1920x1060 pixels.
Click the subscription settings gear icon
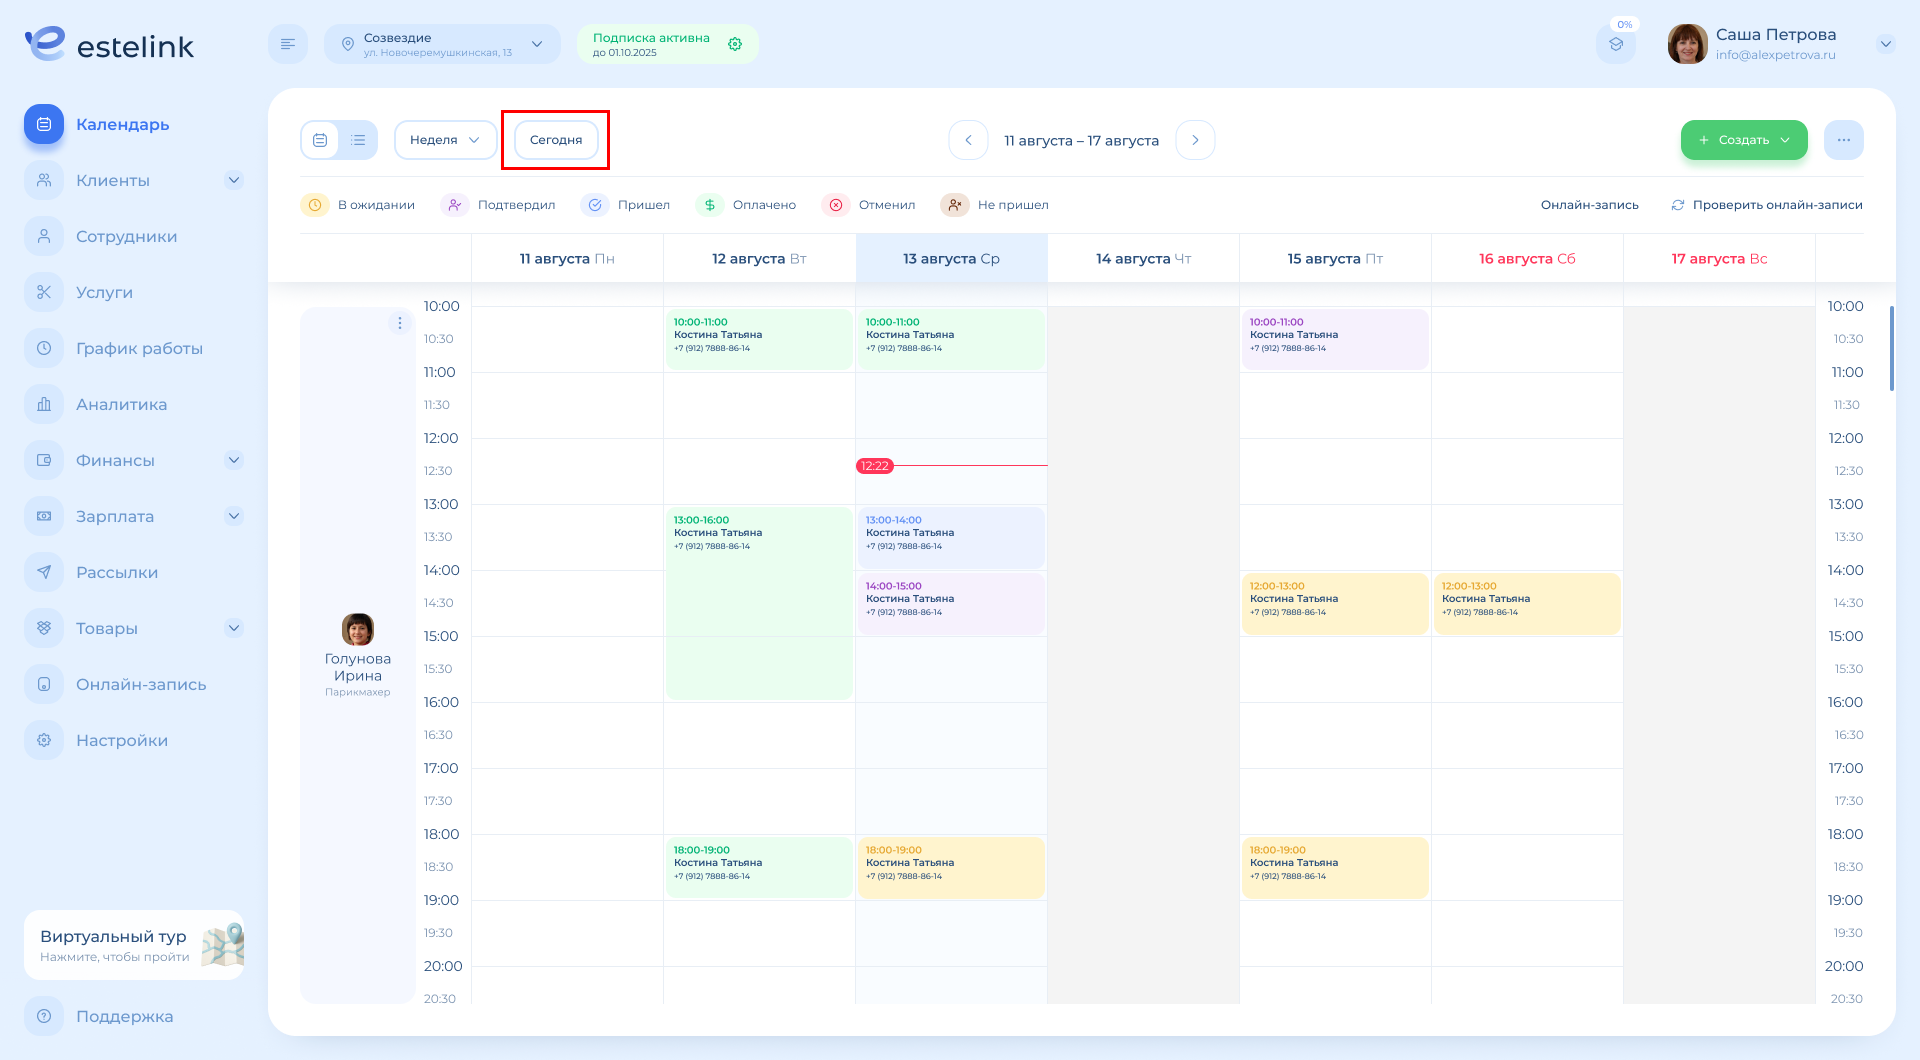click(735, 44)
